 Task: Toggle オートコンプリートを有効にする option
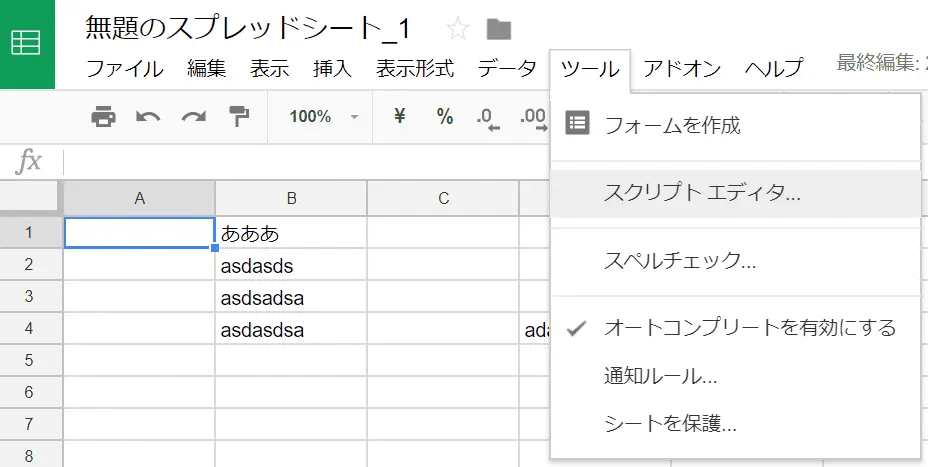tap(749, 328)
